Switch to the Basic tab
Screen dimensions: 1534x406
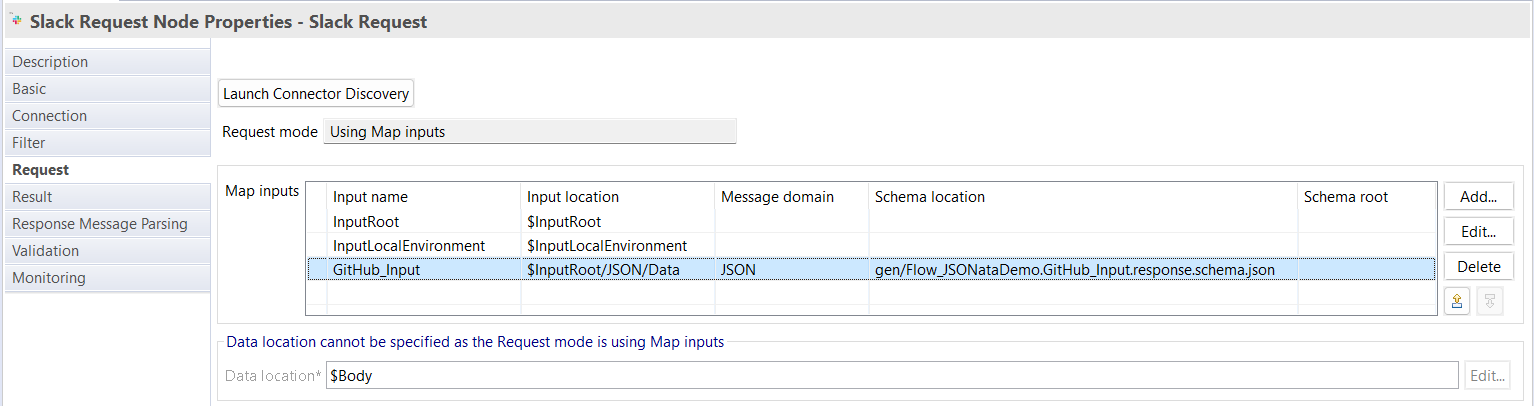tap(106, 89)
